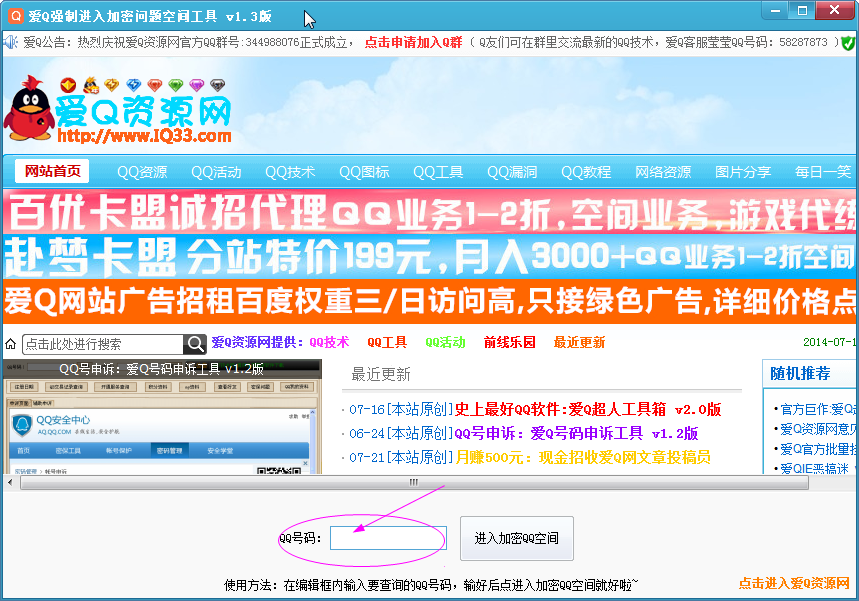Click the 最近更新 section heading
Screen dimensions: 859x601
[381, 375]
